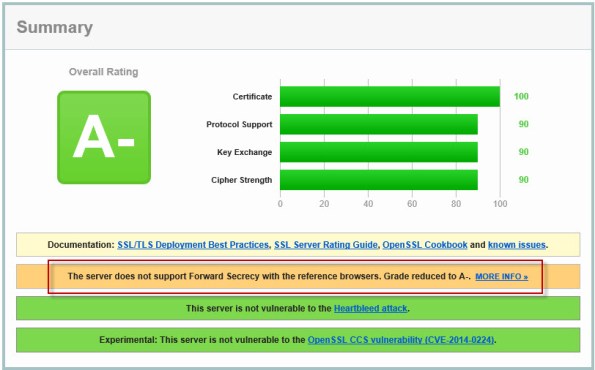This screenshot has height=370, width=595.
Task: Click the Summary heading
Action: [55, 27]
